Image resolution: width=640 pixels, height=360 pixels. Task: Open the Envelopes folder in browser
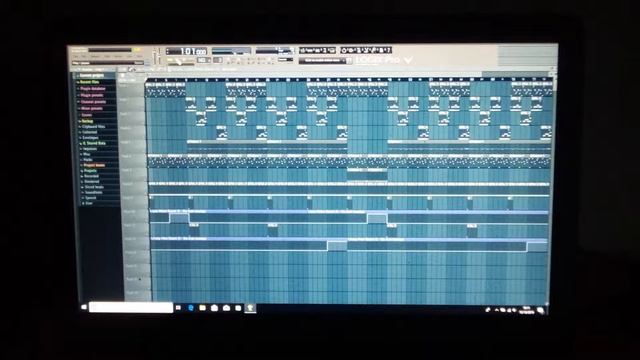click(90, 138)
